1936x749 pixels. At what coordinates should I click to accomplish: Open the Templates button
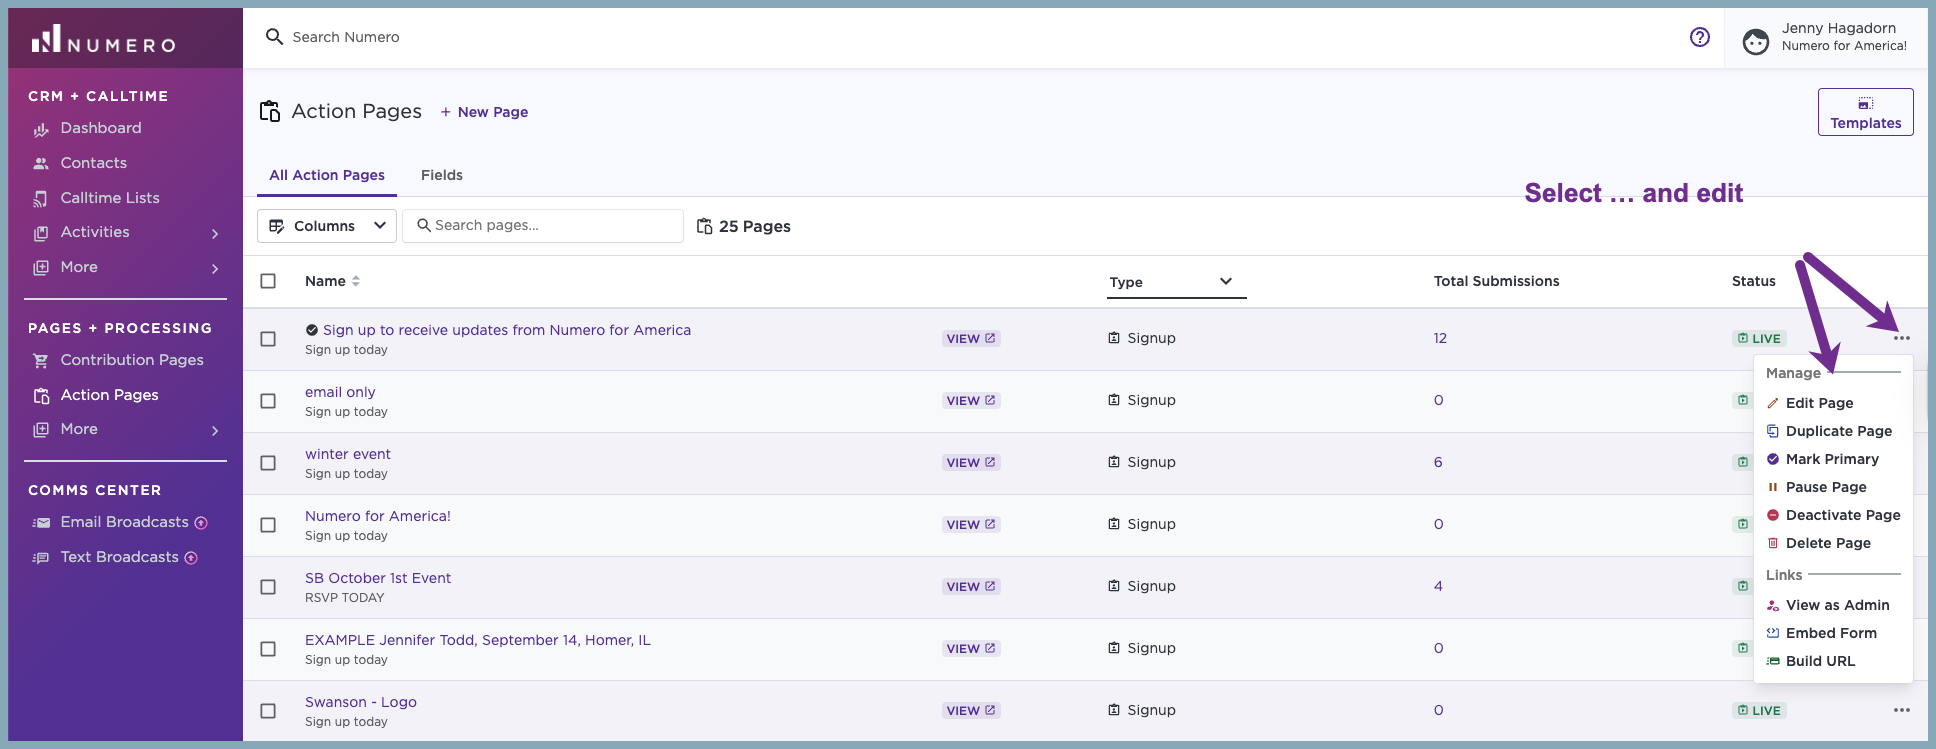tap(1865, 112)
